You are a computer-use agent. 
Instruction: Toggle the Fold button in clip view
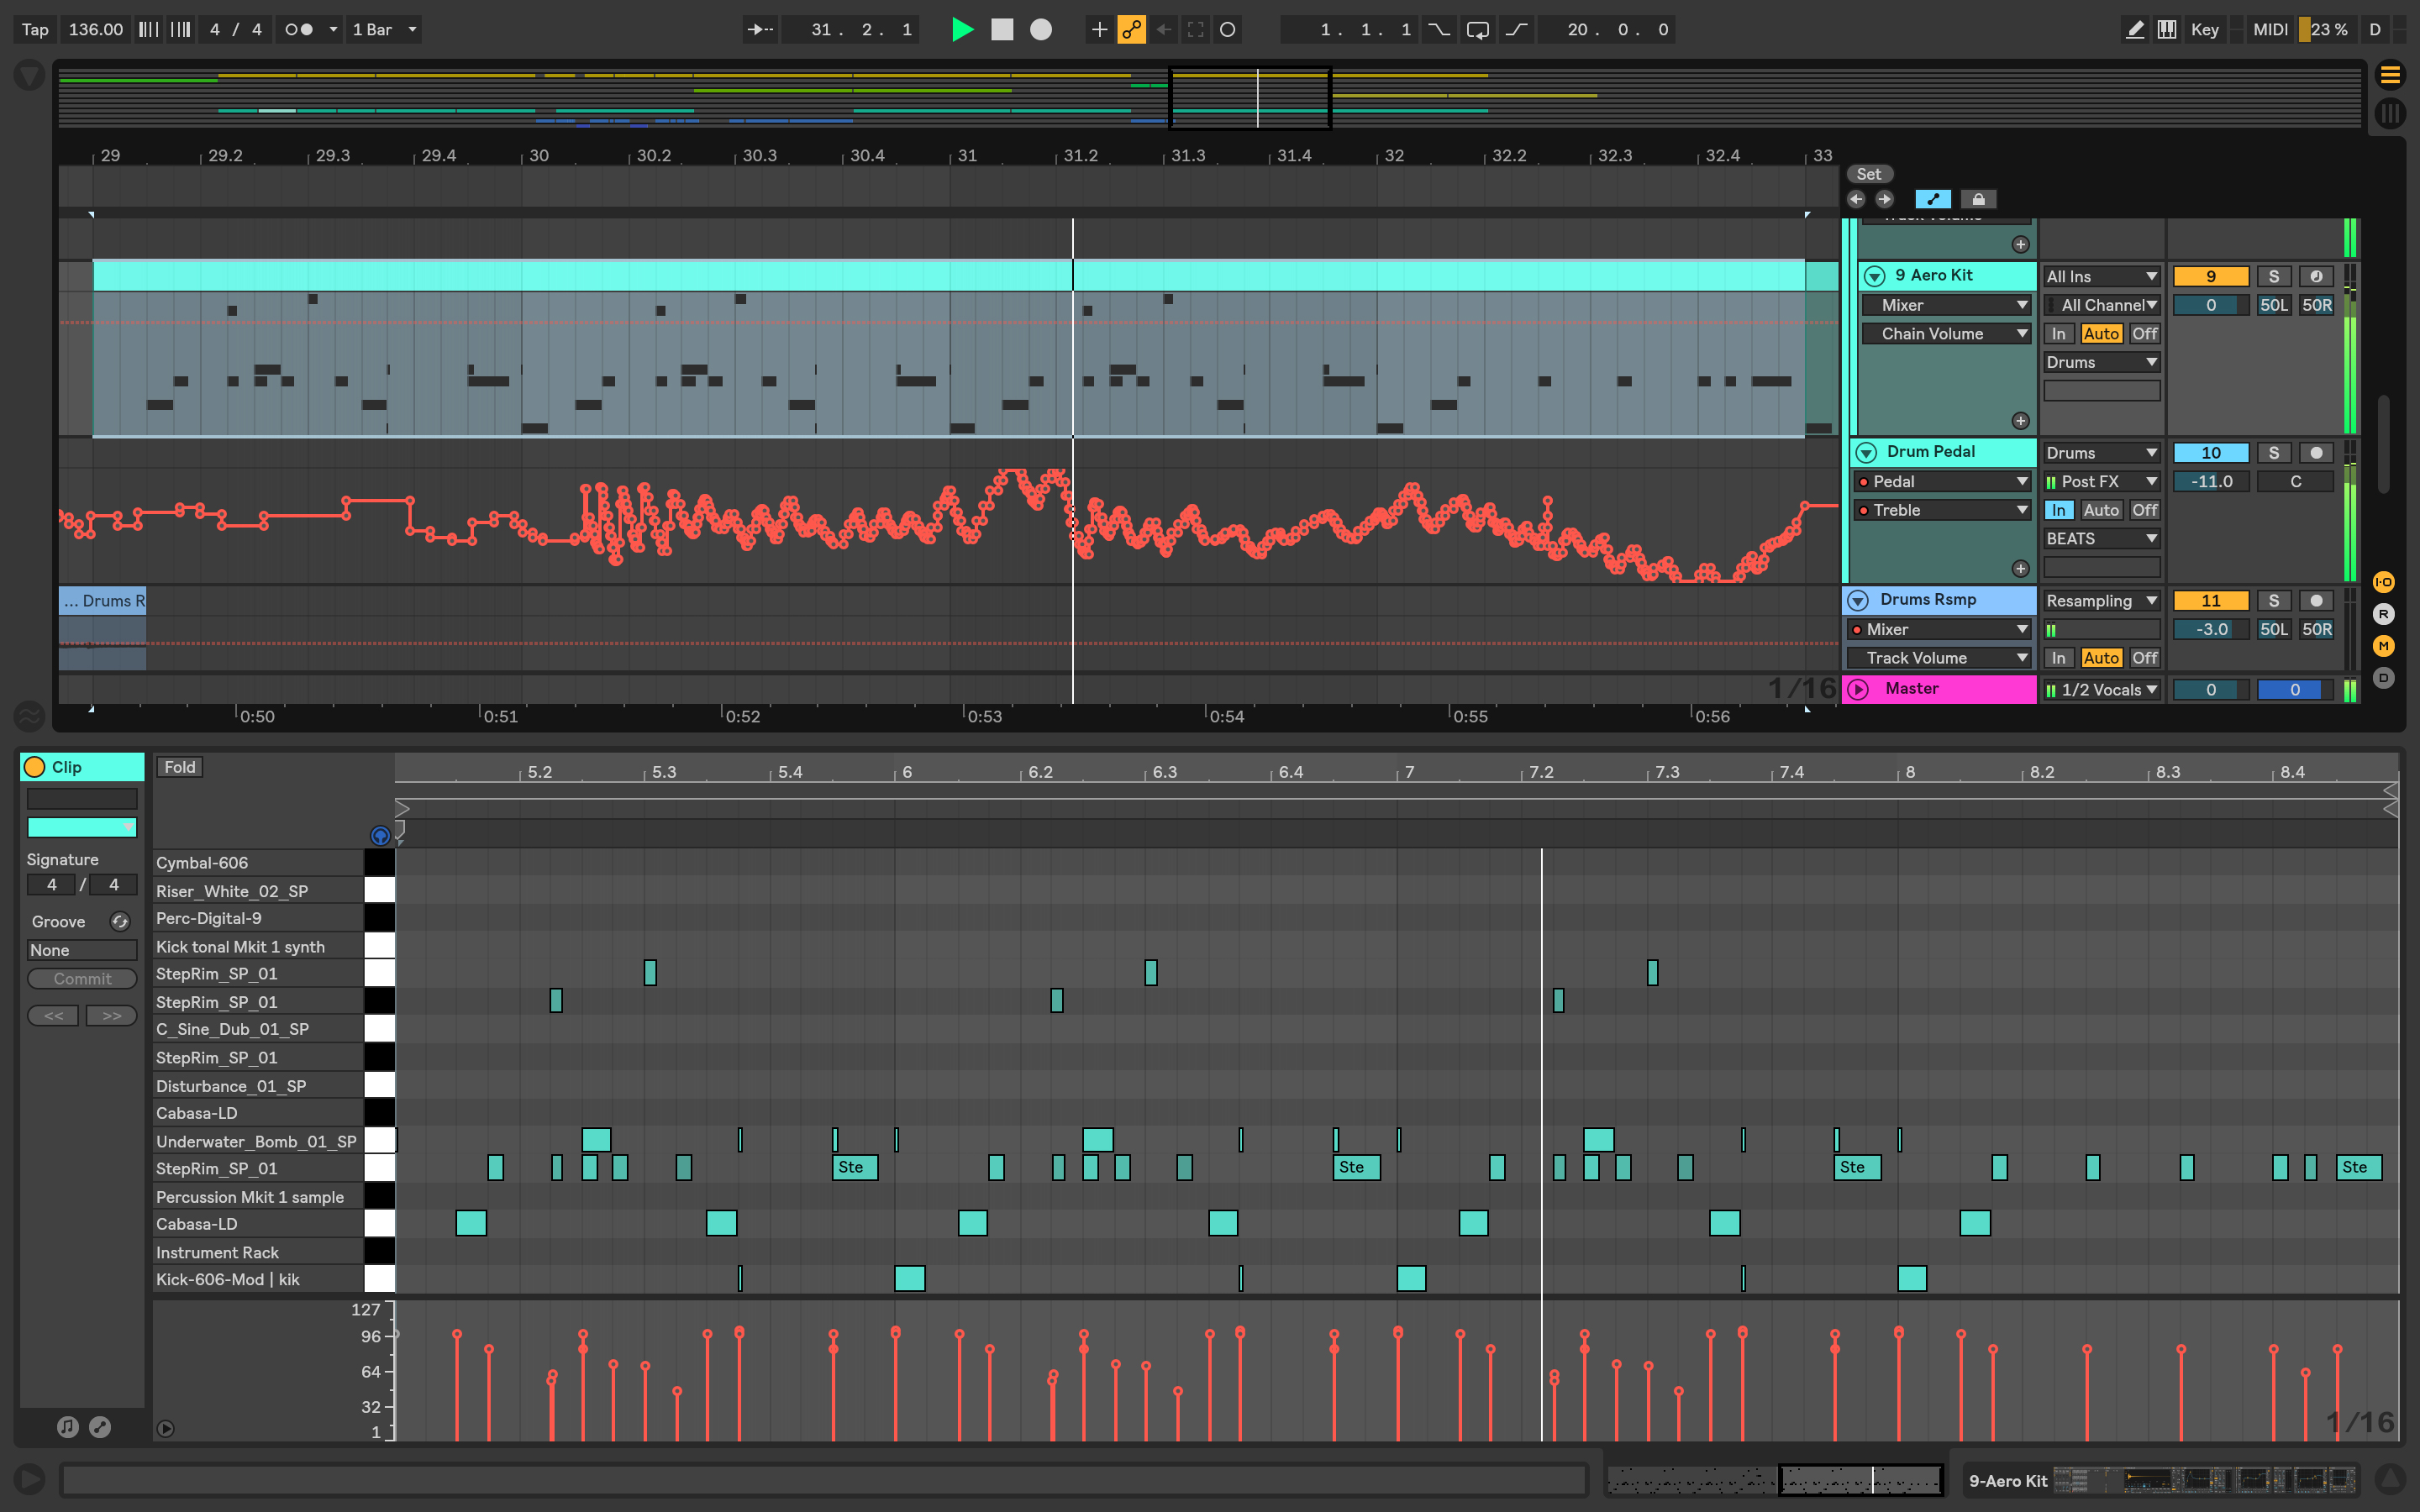click(x=180, y=766)
